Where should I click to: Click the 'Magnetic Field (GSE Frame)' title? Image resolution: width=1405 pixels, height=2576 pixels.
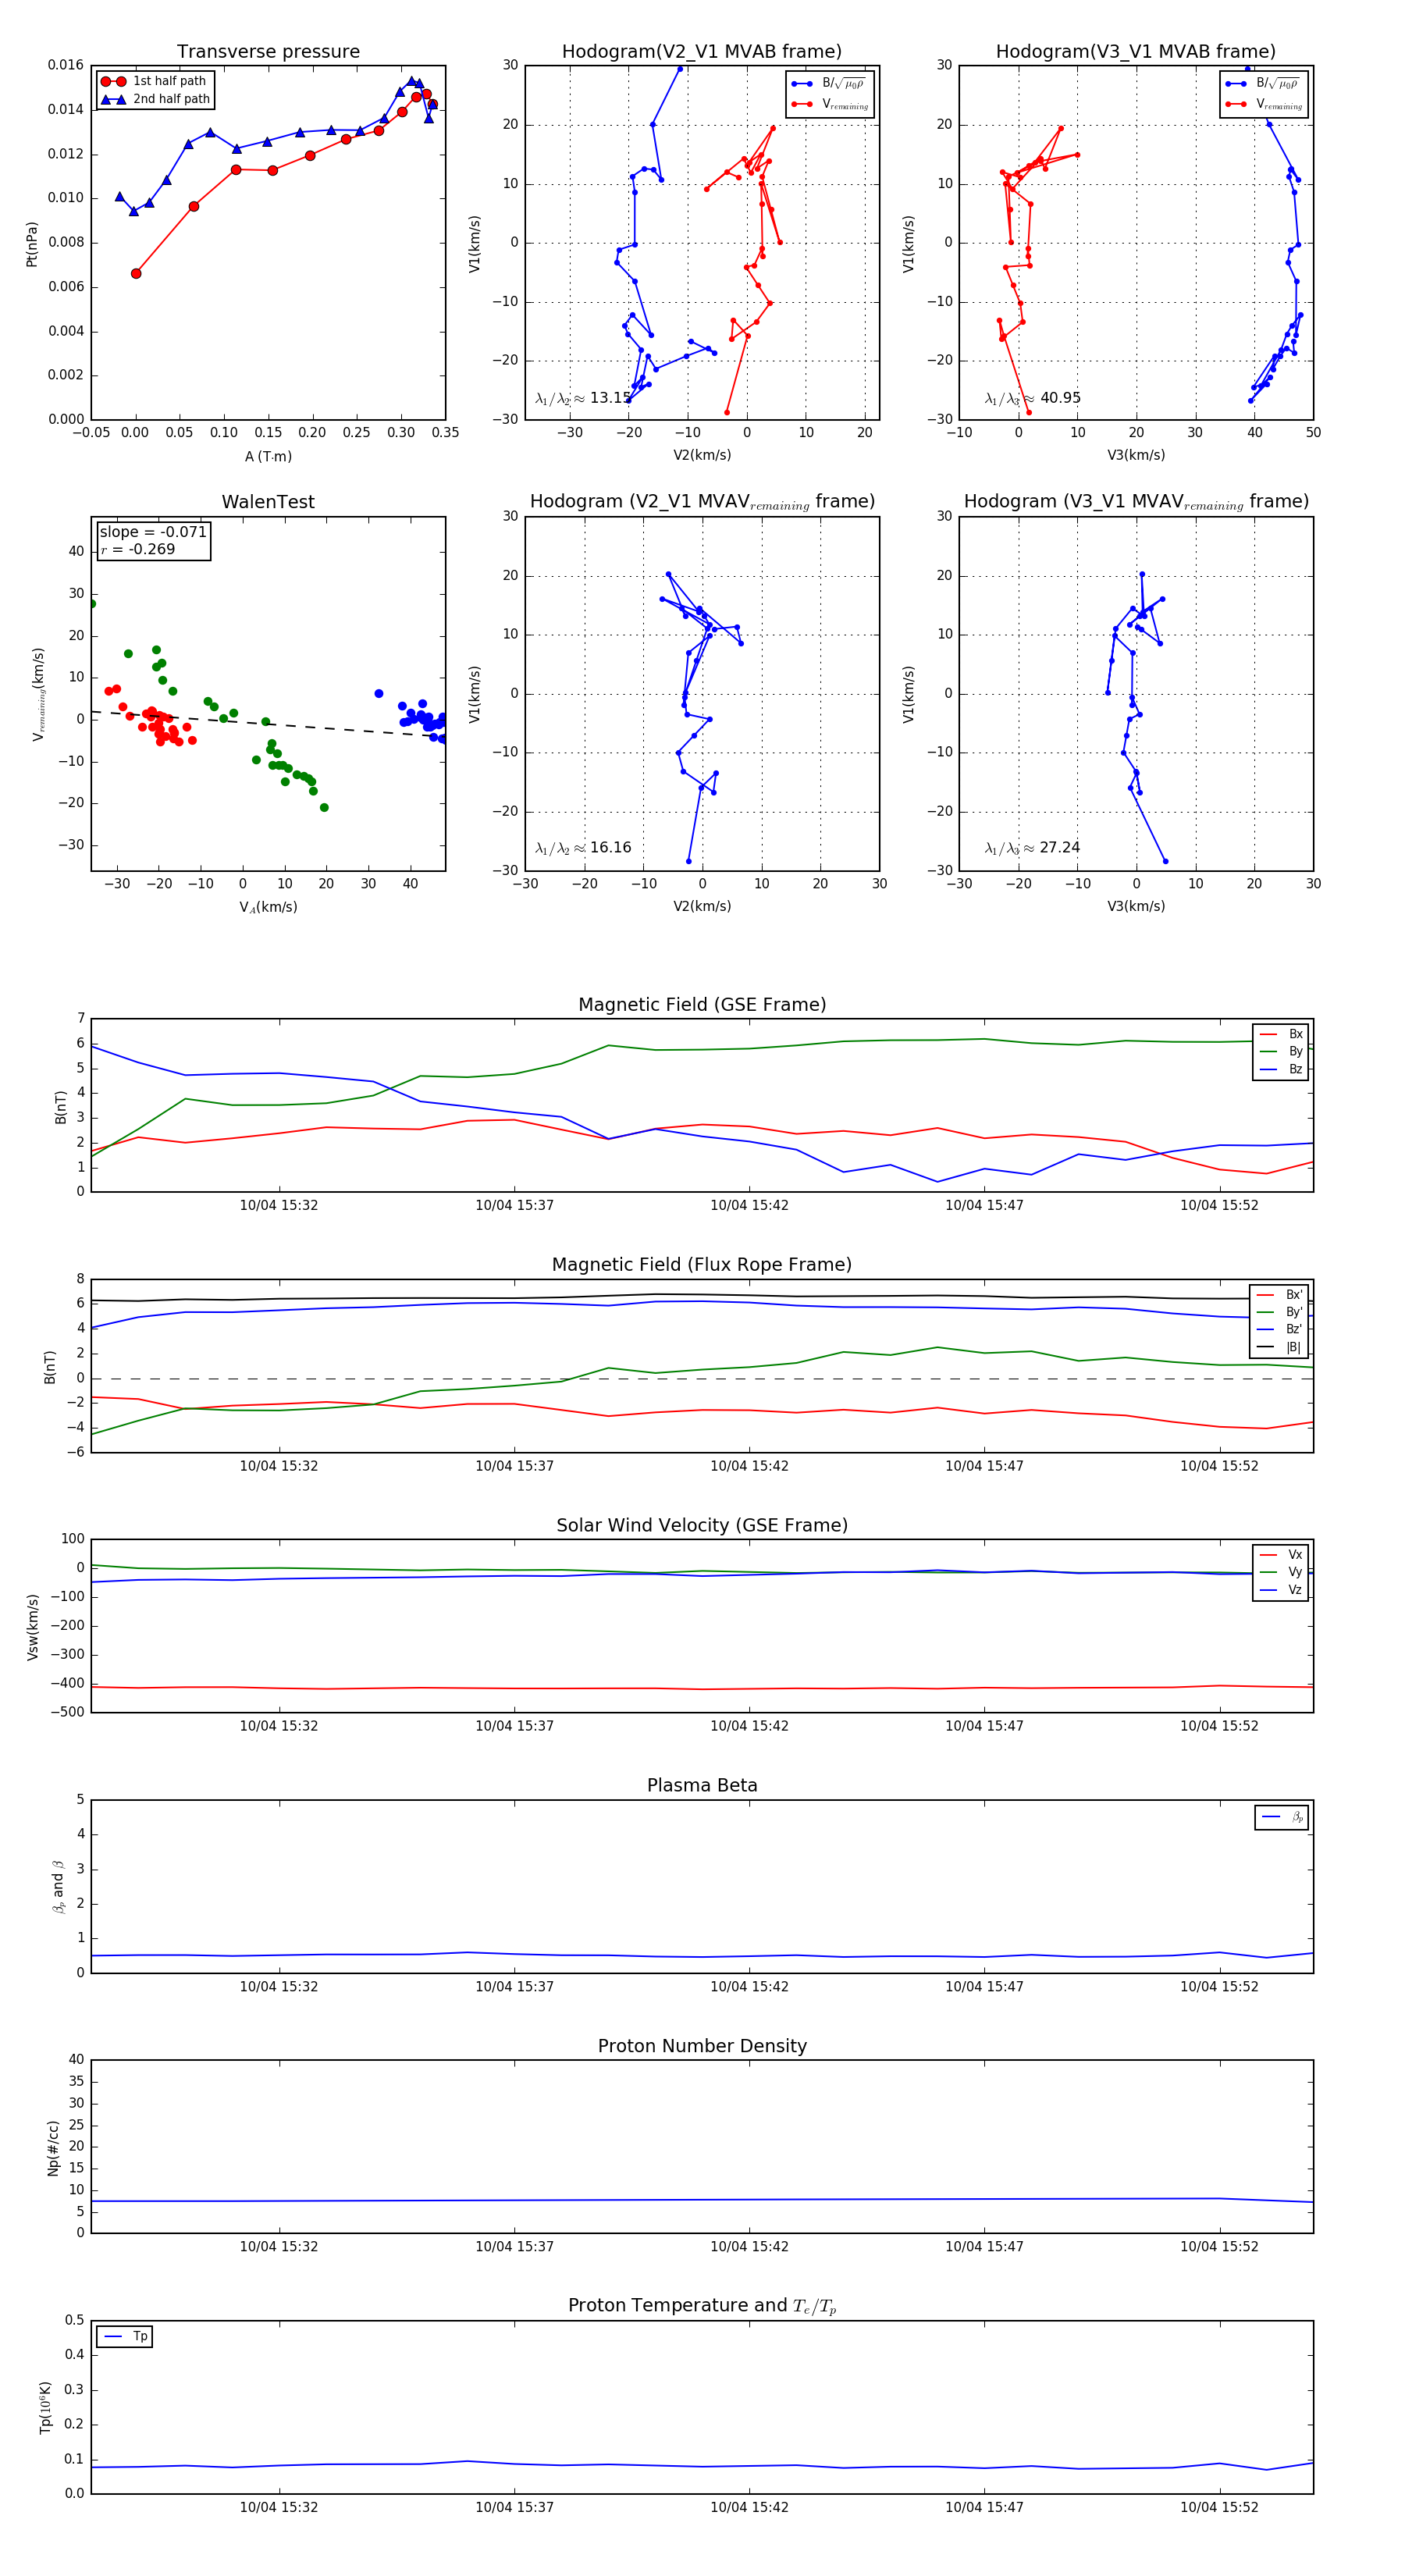[702, 1005]
